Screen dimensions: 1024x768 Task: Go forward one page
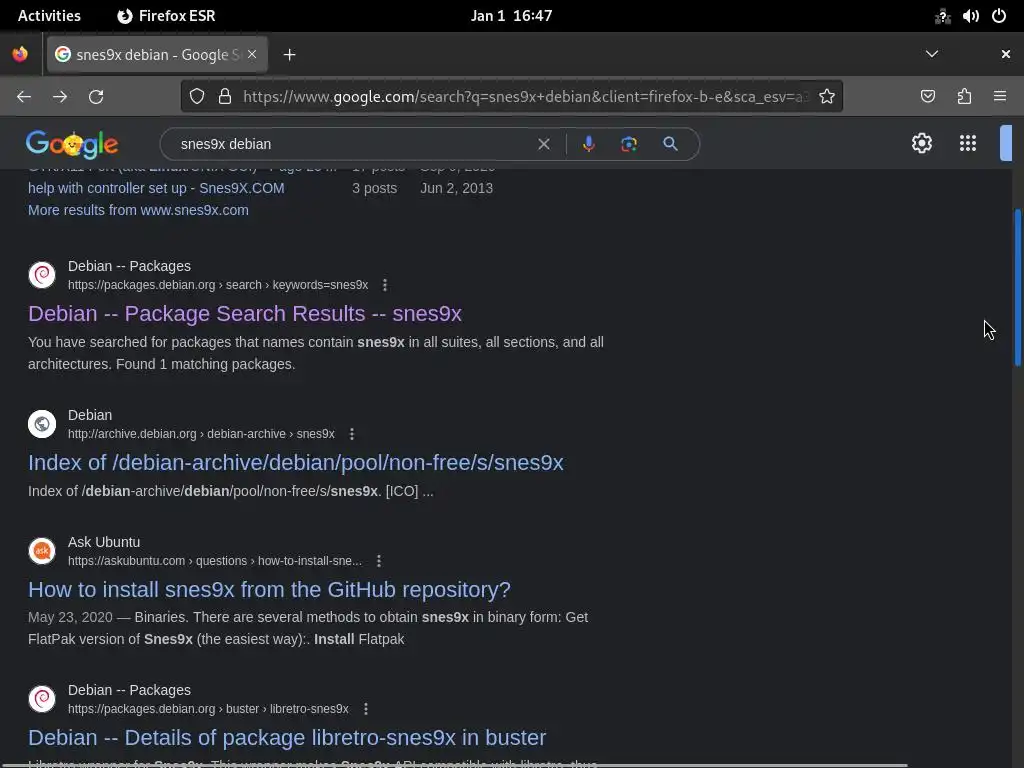click(60, 97)
